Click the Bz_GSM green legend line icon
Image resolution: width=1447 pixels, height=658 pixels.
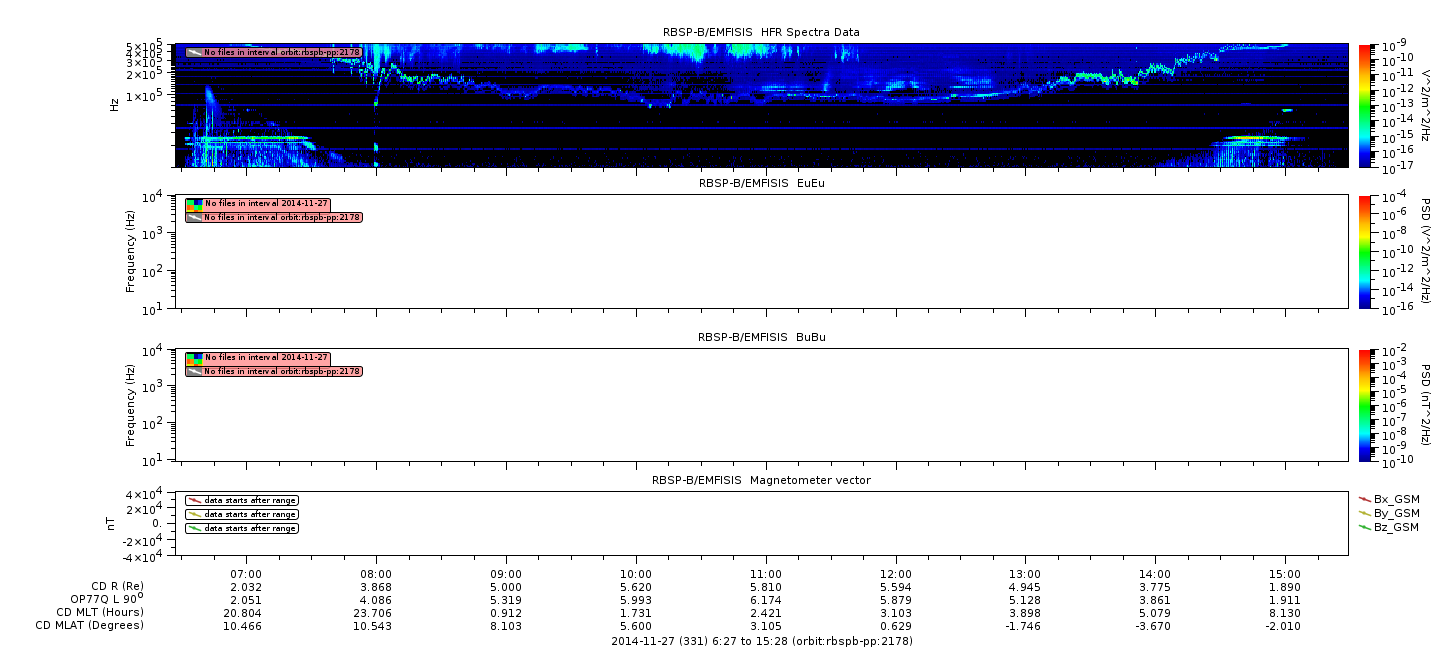pos(1365,527)
